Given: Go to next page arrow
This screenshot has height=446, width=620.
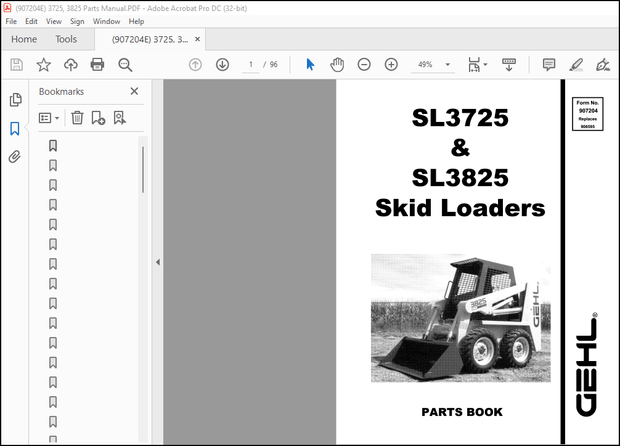Looking at the screenshot, I should click(223, 64).
